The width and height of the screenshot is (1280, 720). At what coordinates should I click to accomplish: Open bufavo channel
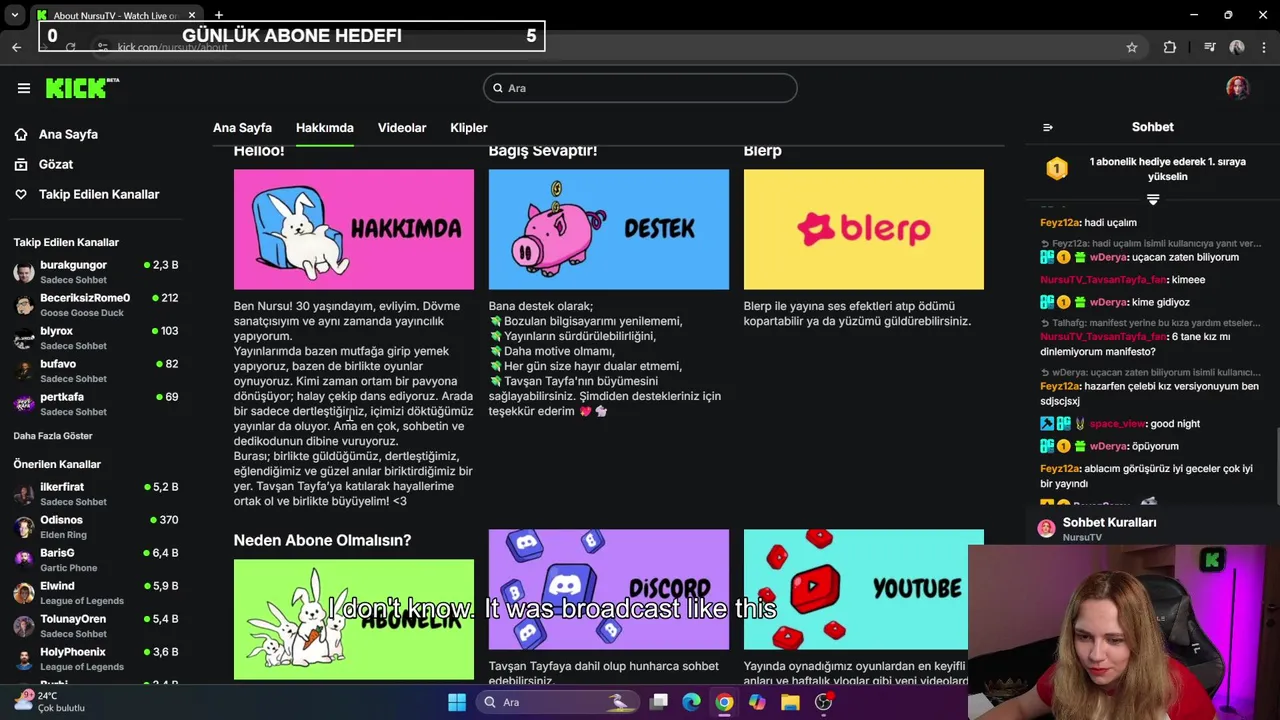tap(96, 371)
